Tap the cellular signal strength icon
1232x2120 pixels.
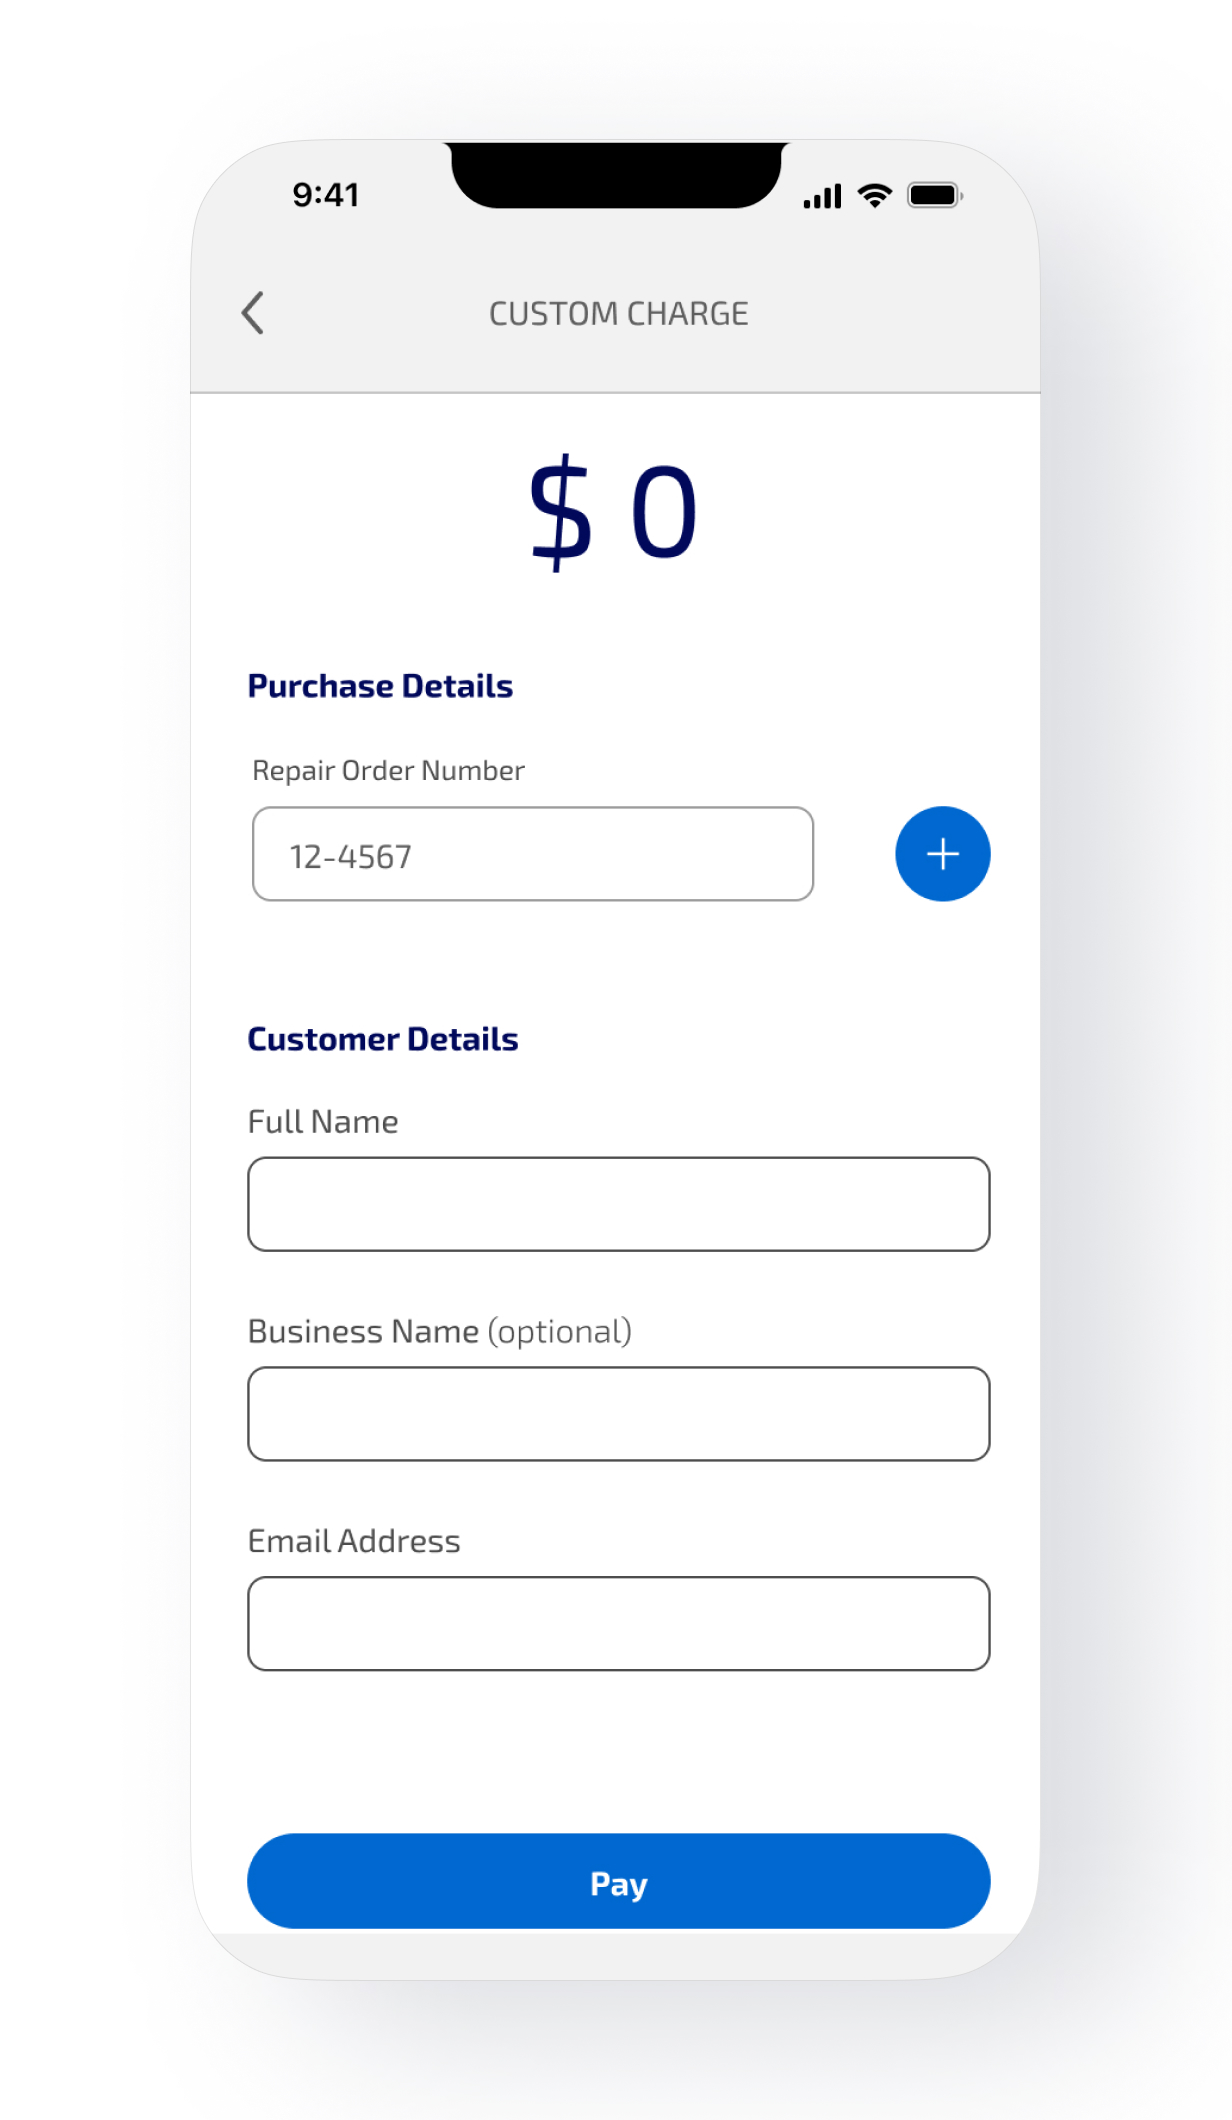click(822, 196)
